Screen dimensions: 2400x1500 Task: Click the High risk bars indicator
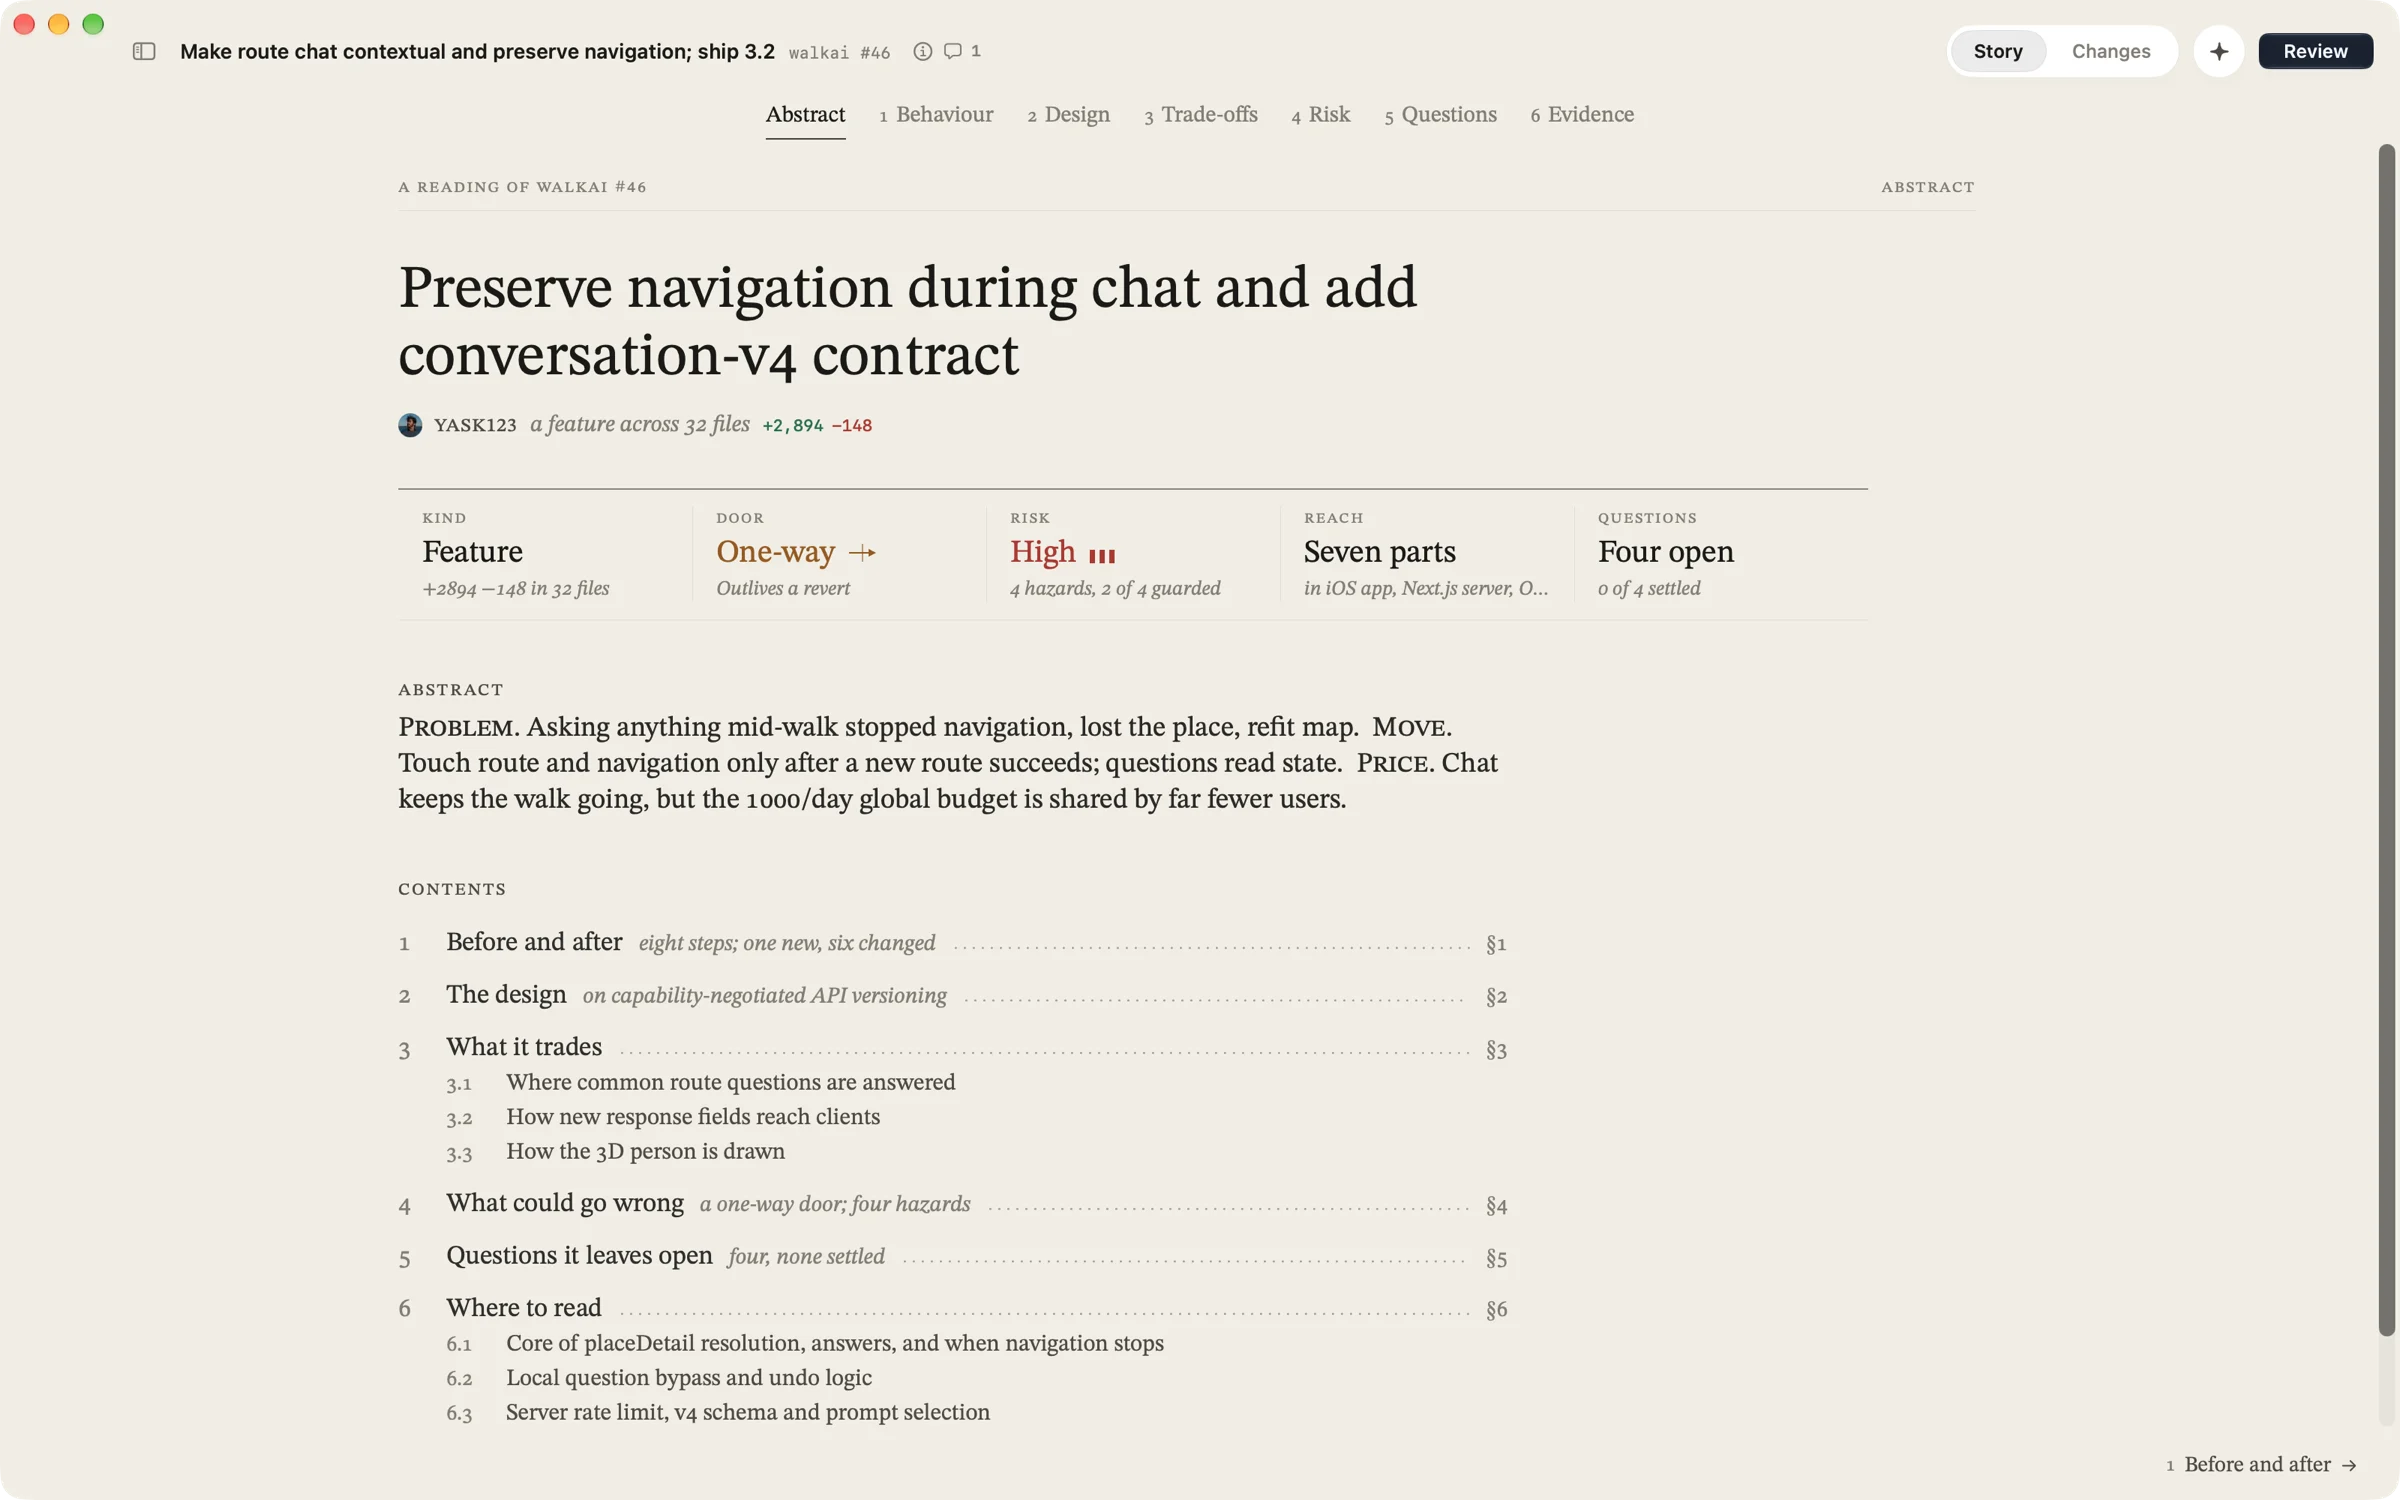[1102, 555]
